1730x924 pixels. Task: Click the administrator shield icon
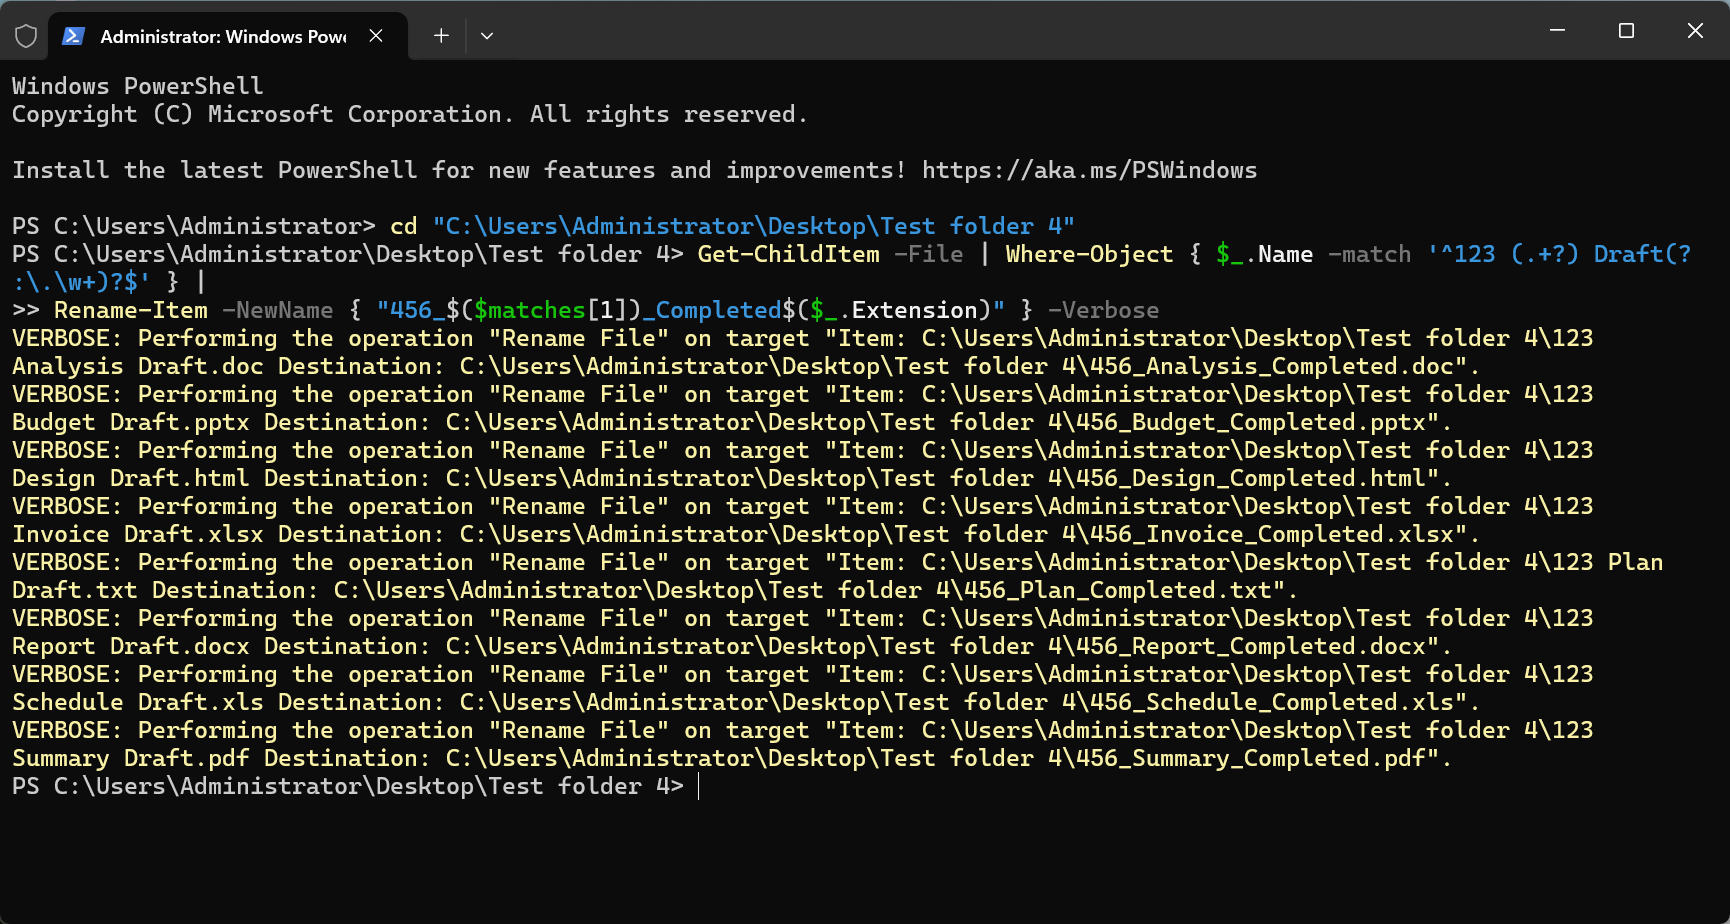click(26, 36)
